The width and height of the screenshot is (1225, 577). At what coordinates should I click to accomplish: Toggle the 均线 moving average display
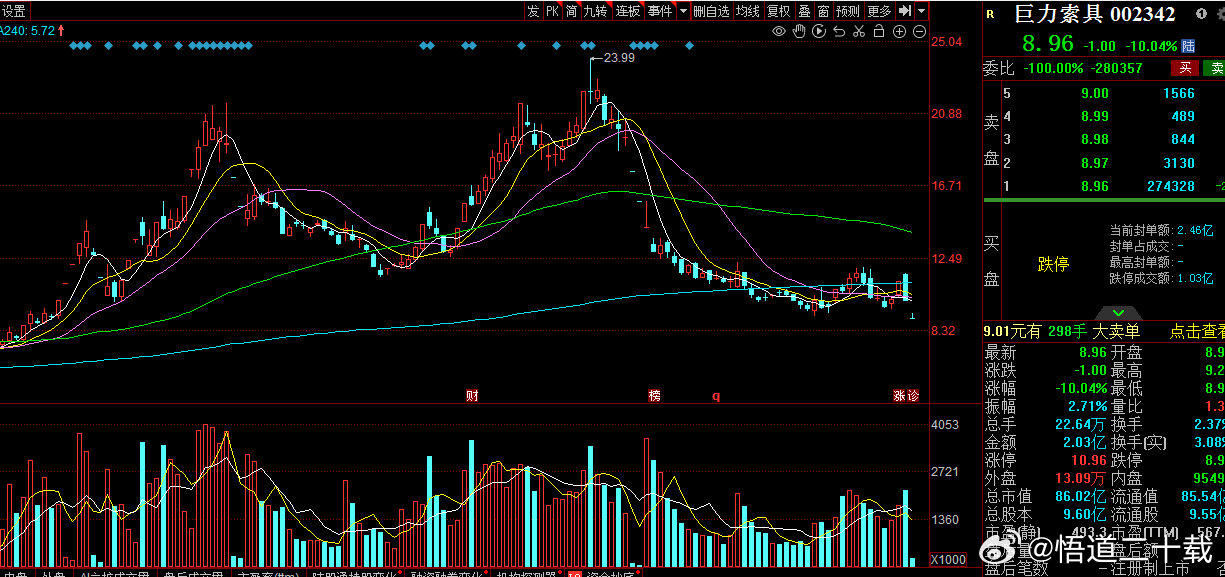[x=748, y=11]
